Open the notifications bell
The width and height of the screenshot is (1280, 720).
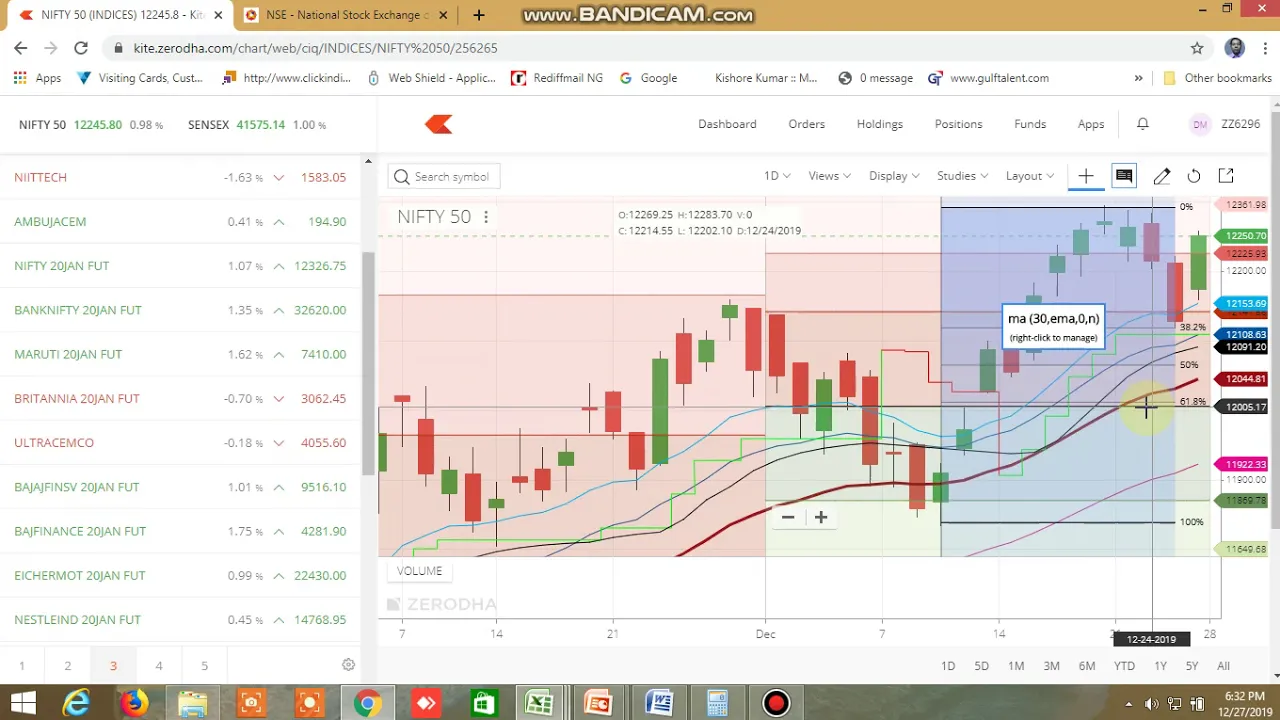click(1143, 124)
